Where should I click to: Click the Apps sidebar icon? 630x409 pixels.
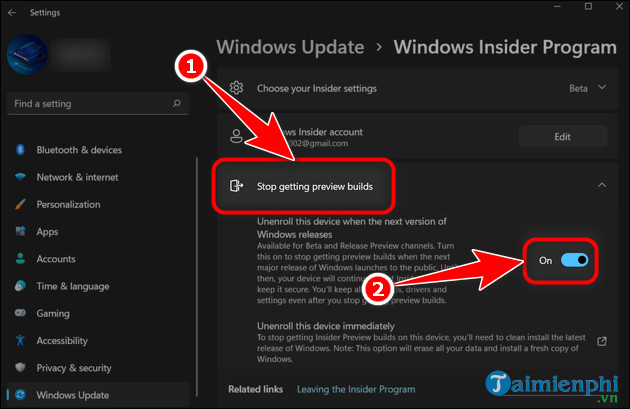click(x=20, y=231)
